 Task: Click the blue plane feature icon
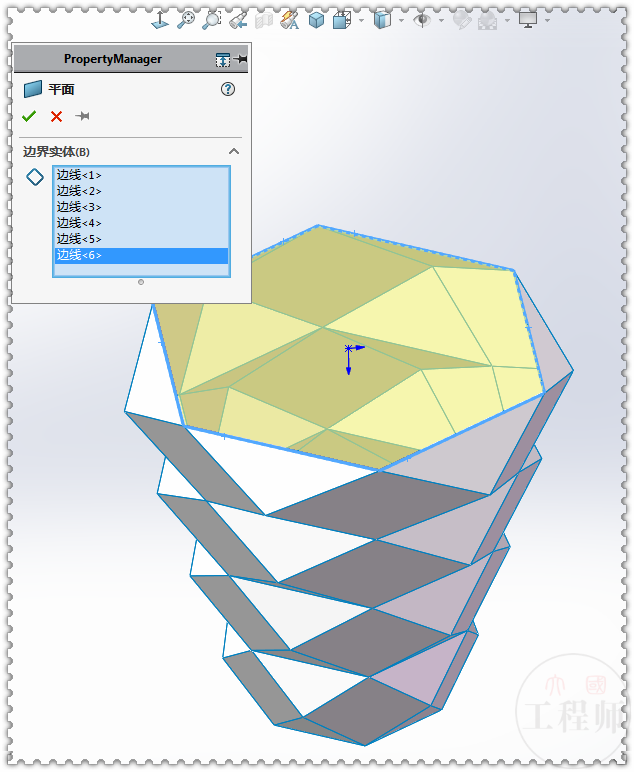point(33,90)
